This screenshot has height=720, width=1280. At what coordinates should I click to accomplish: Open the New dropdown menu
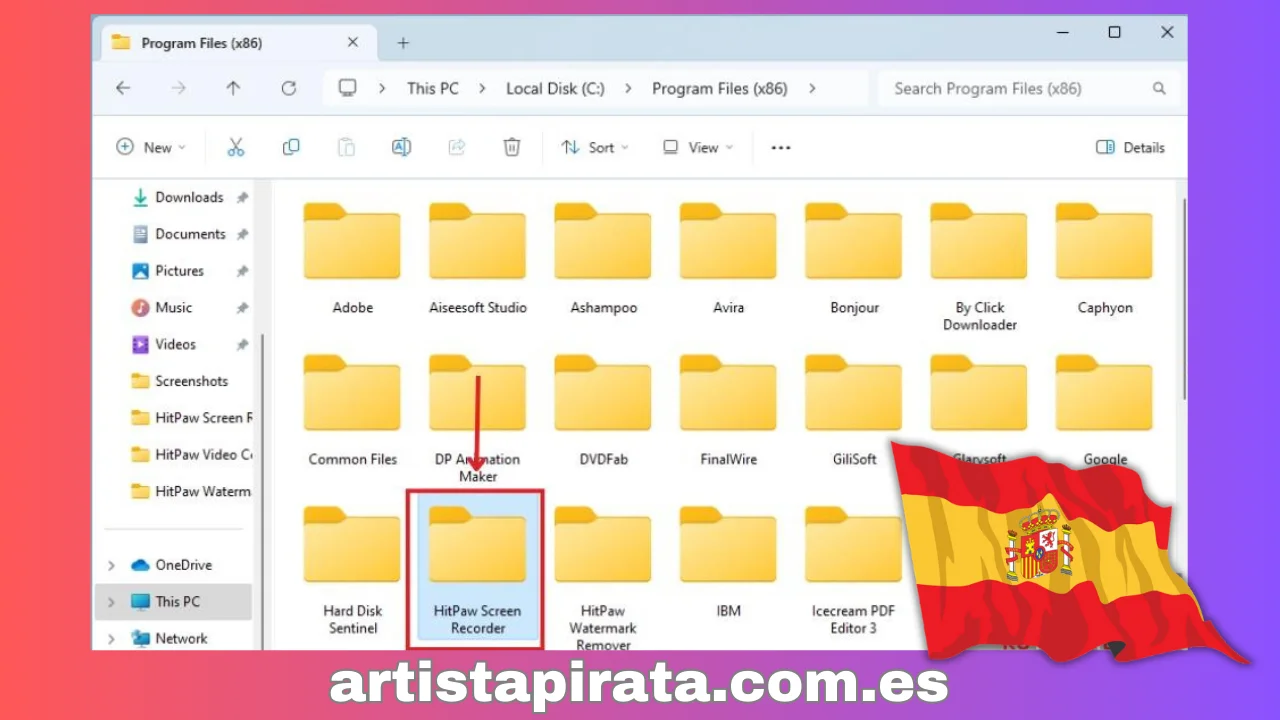pos(151,147)
